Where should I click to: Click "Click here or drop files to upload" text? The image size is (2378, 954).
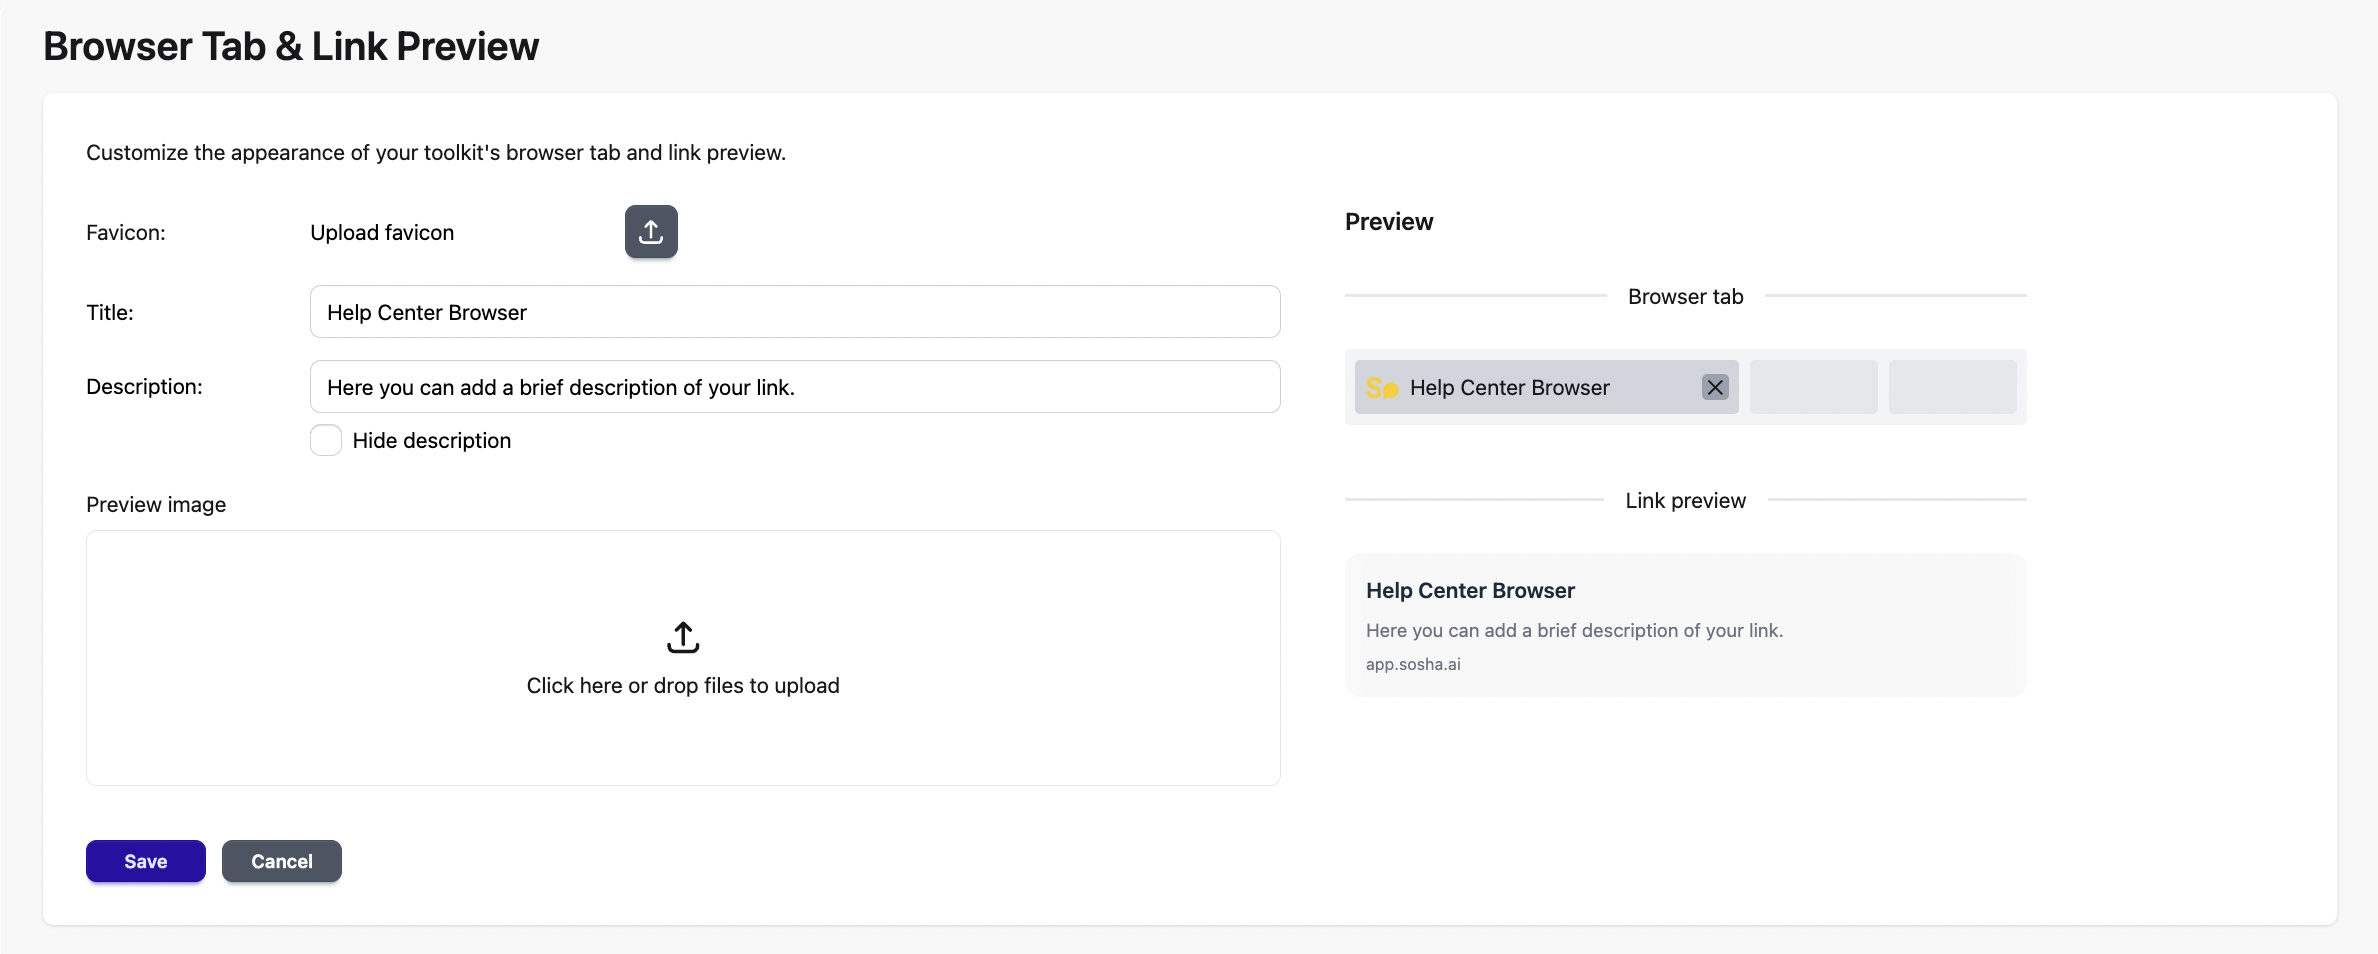point(683,686)
